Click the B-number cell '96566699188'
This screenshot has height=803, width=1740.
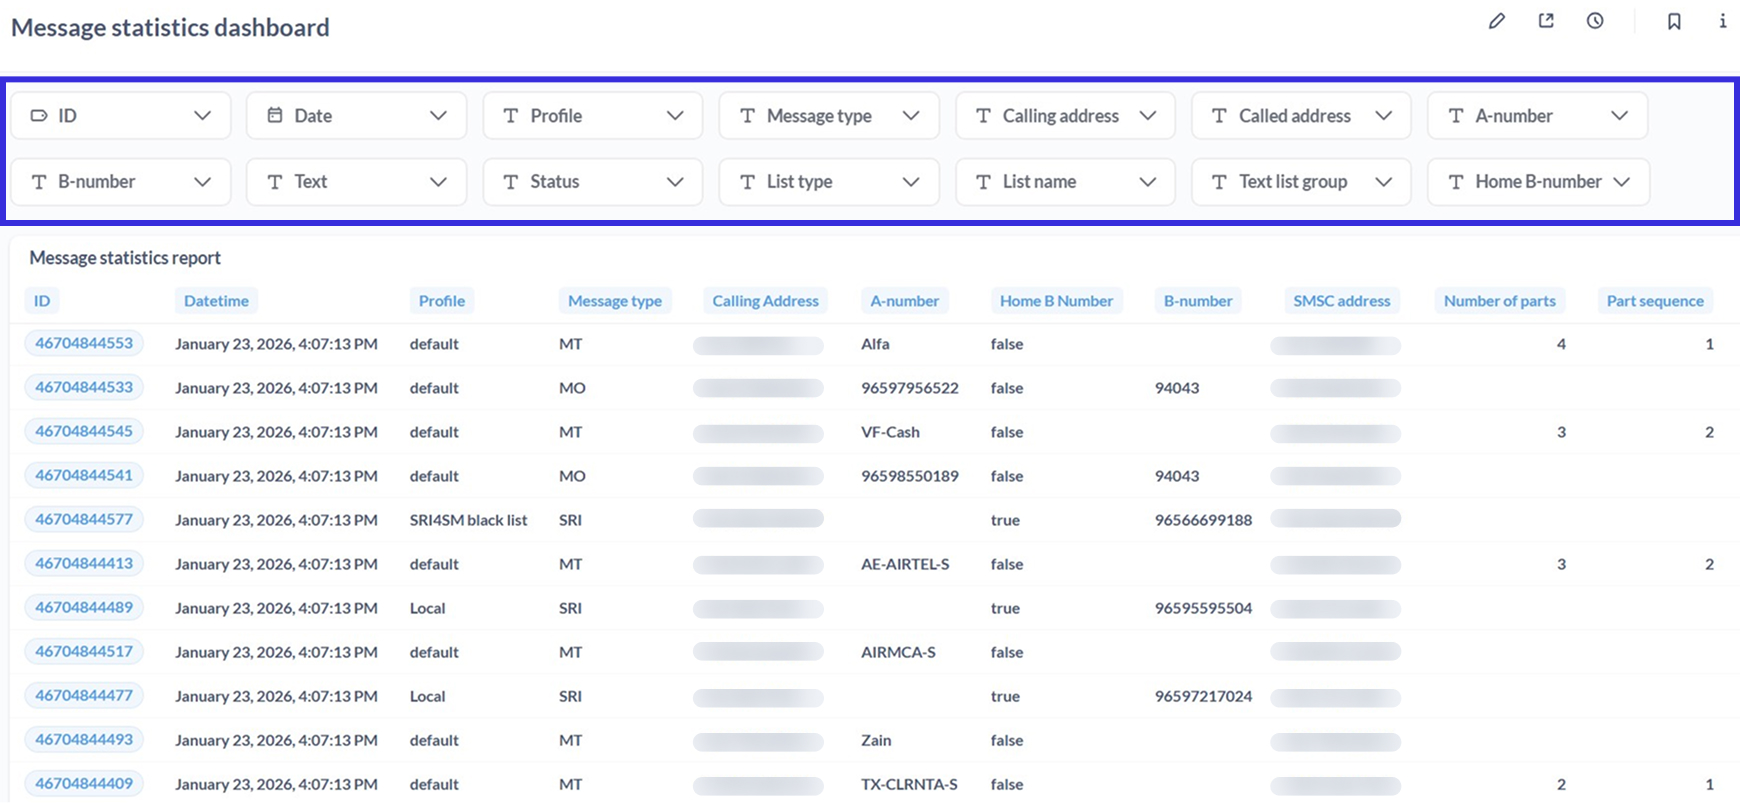[1203, 520]
